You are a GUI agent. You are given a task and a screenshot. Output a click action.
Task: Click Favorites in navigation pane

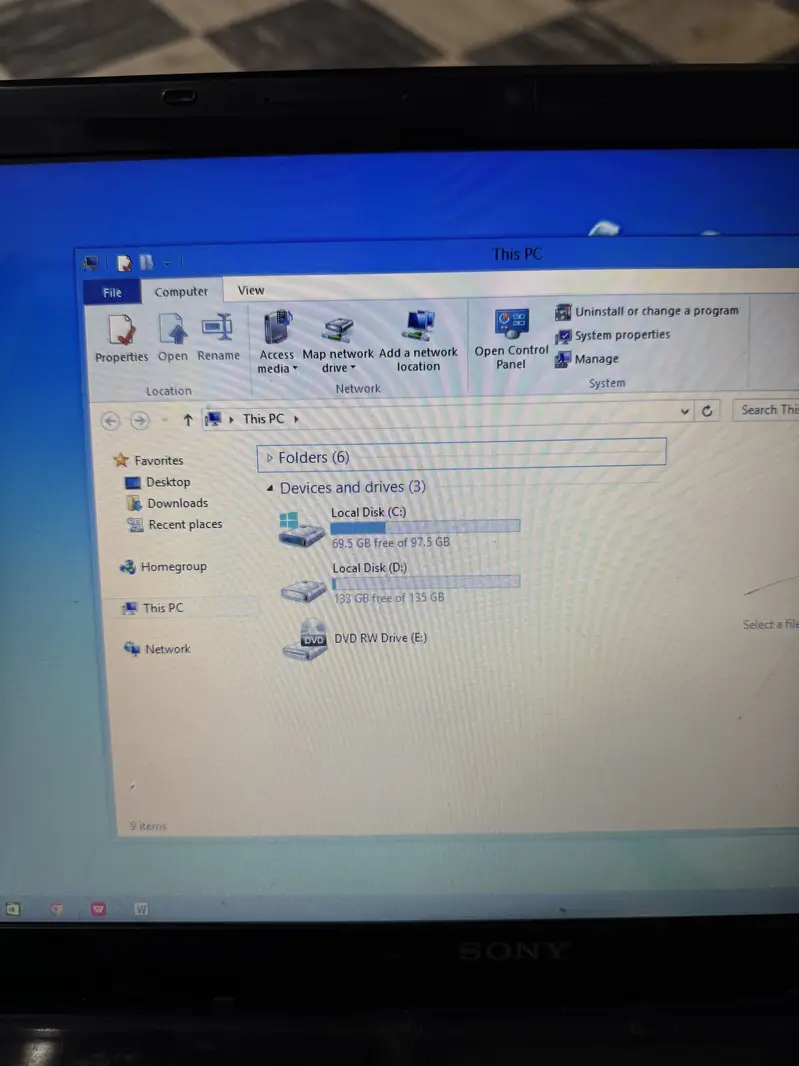[x=149, y=460]
